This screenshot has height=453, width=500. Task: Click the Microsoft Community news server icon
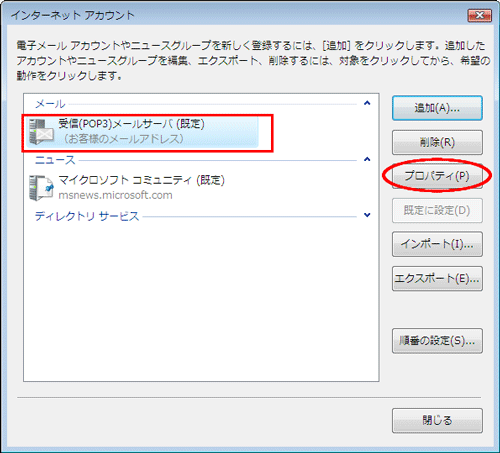41,188
